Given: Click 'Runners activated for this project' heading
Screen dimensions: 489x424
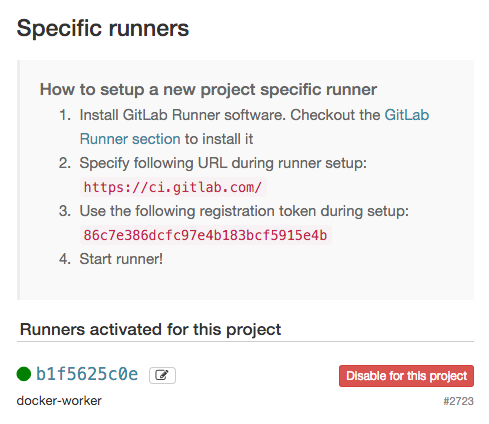Looking at the screenshot, I should [x=150, y=329].
